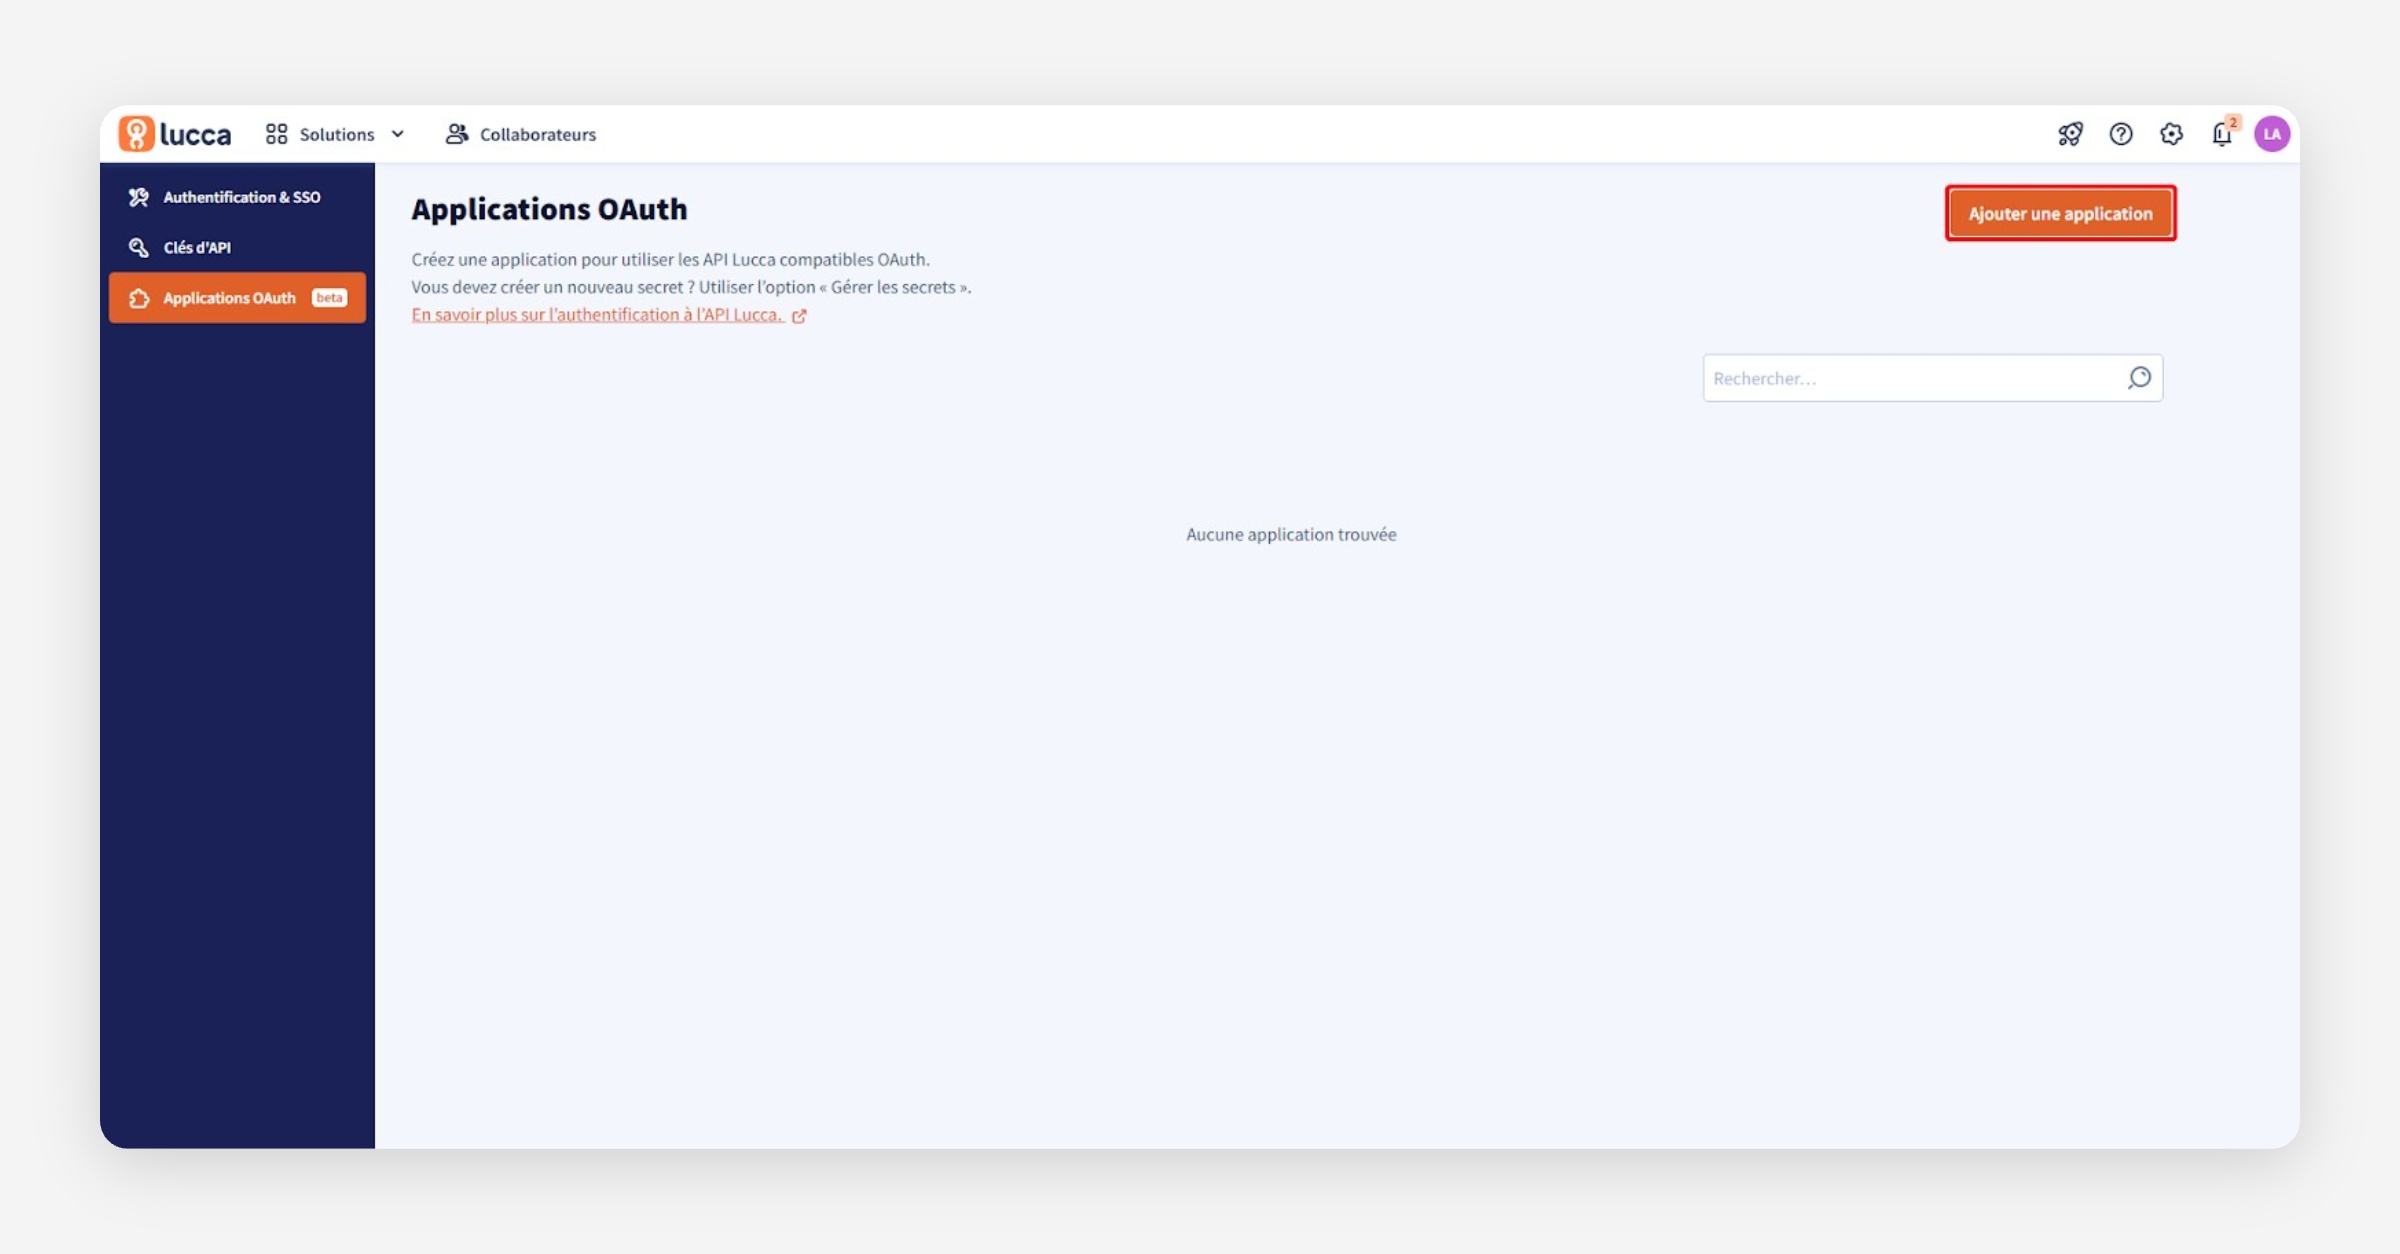Select Applications OAuth sidebar item
2400x1254 pixels.
click(x=229, y=298)
